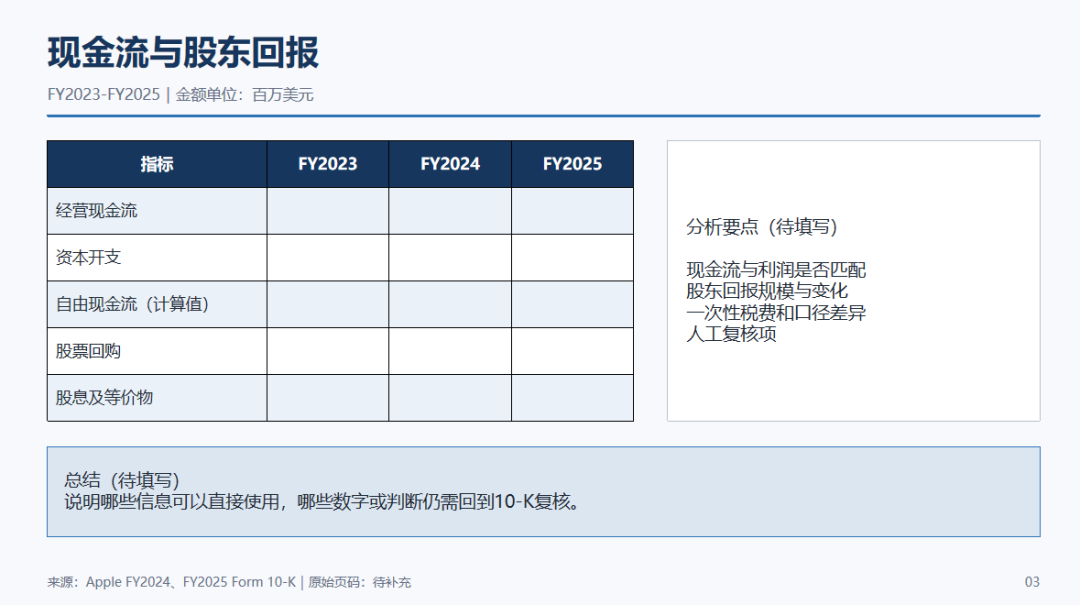
Task: Select the FY2024 column header
Action: [450, 164]
